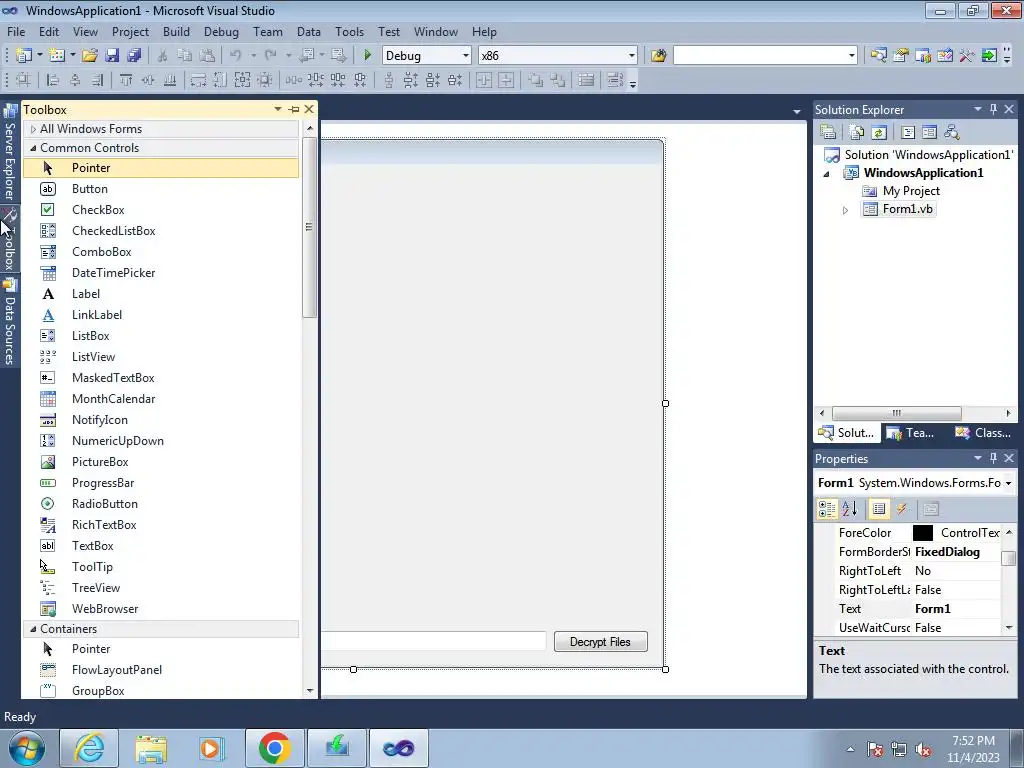The height and width of the screenshot is (768, 1024).
Task: Open the Debug menu
Action: point(221,32)
